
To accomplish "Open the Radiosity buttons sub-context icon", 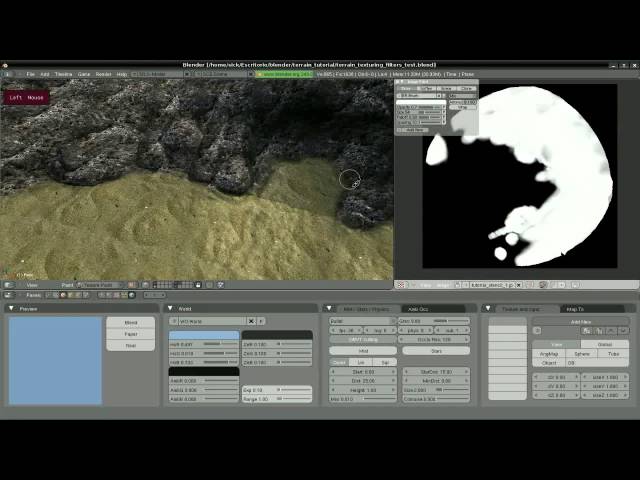I will point(124,295).
